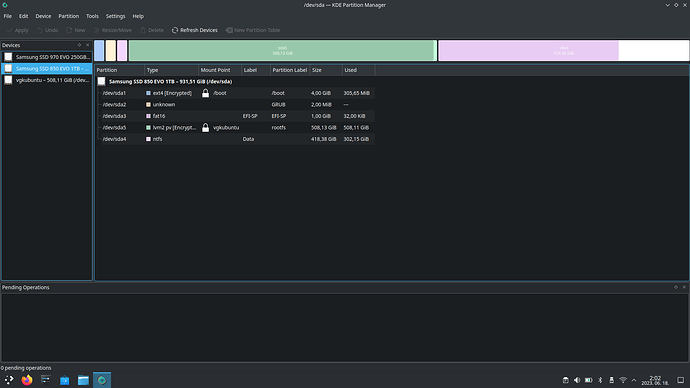Open the Settings menu
The width and height of the screenshot is (690, 388).
click(x=115, y=16)
